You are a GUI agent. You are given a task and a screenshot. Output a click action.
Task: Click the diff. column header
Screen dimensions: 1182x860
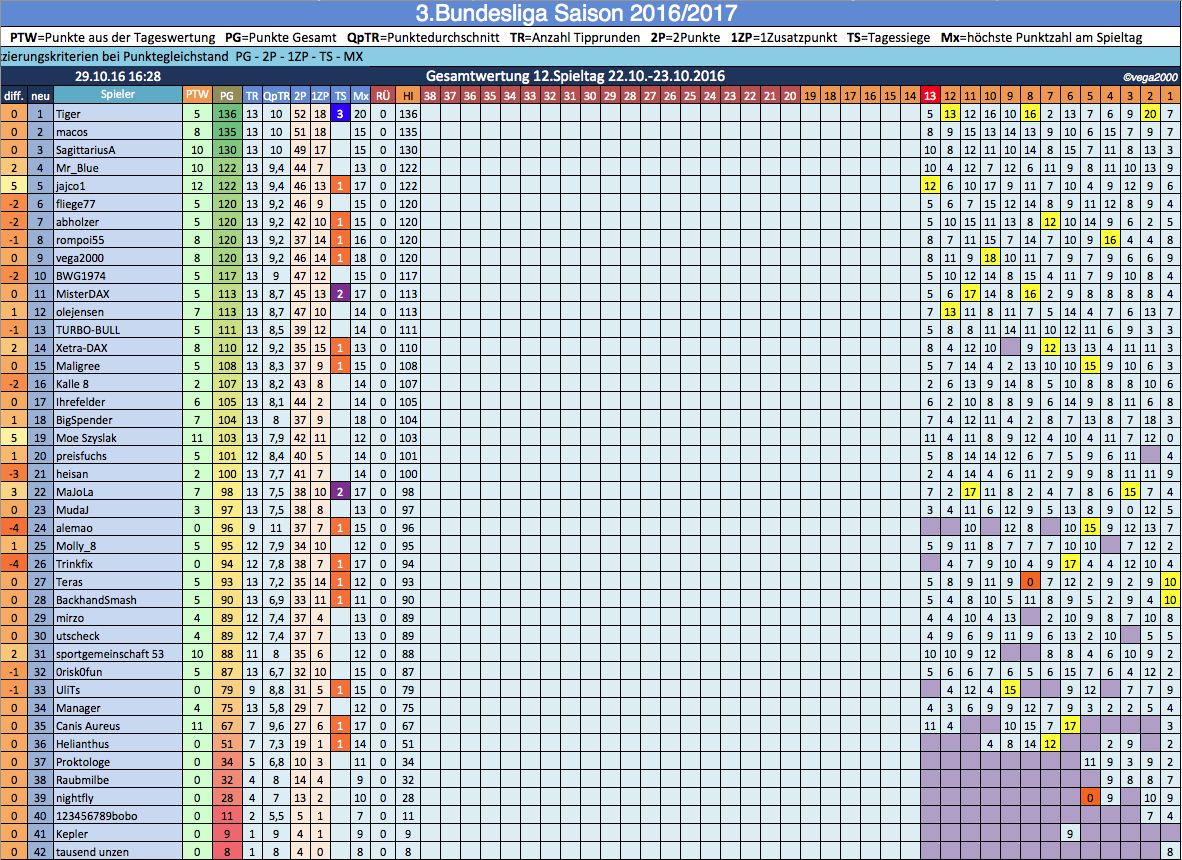[x=14, y=95]
